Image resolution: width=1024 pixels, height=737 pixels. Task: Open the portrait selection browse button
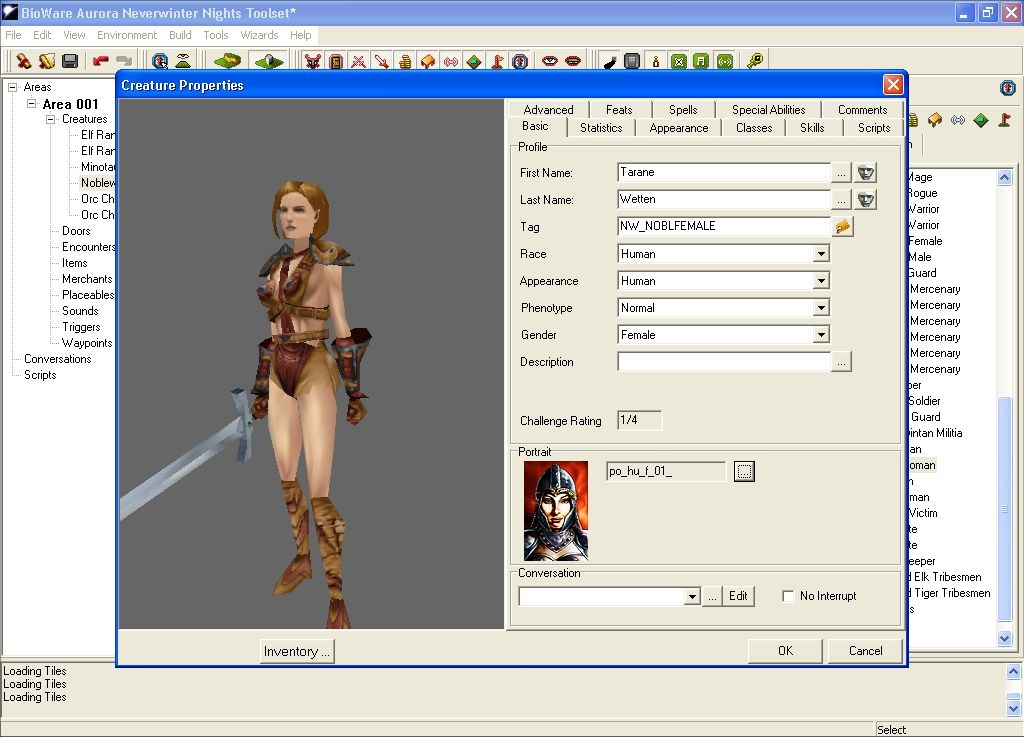744,471
